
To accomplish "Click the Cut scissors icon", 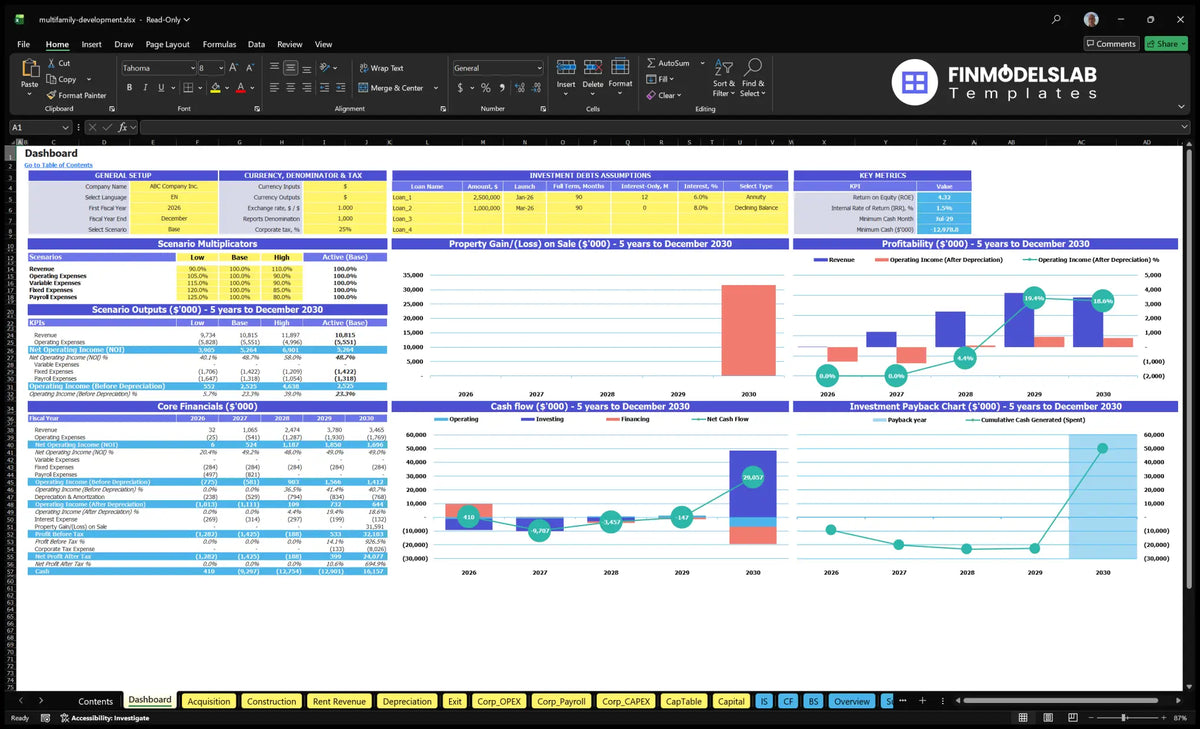I will (51, 63).
